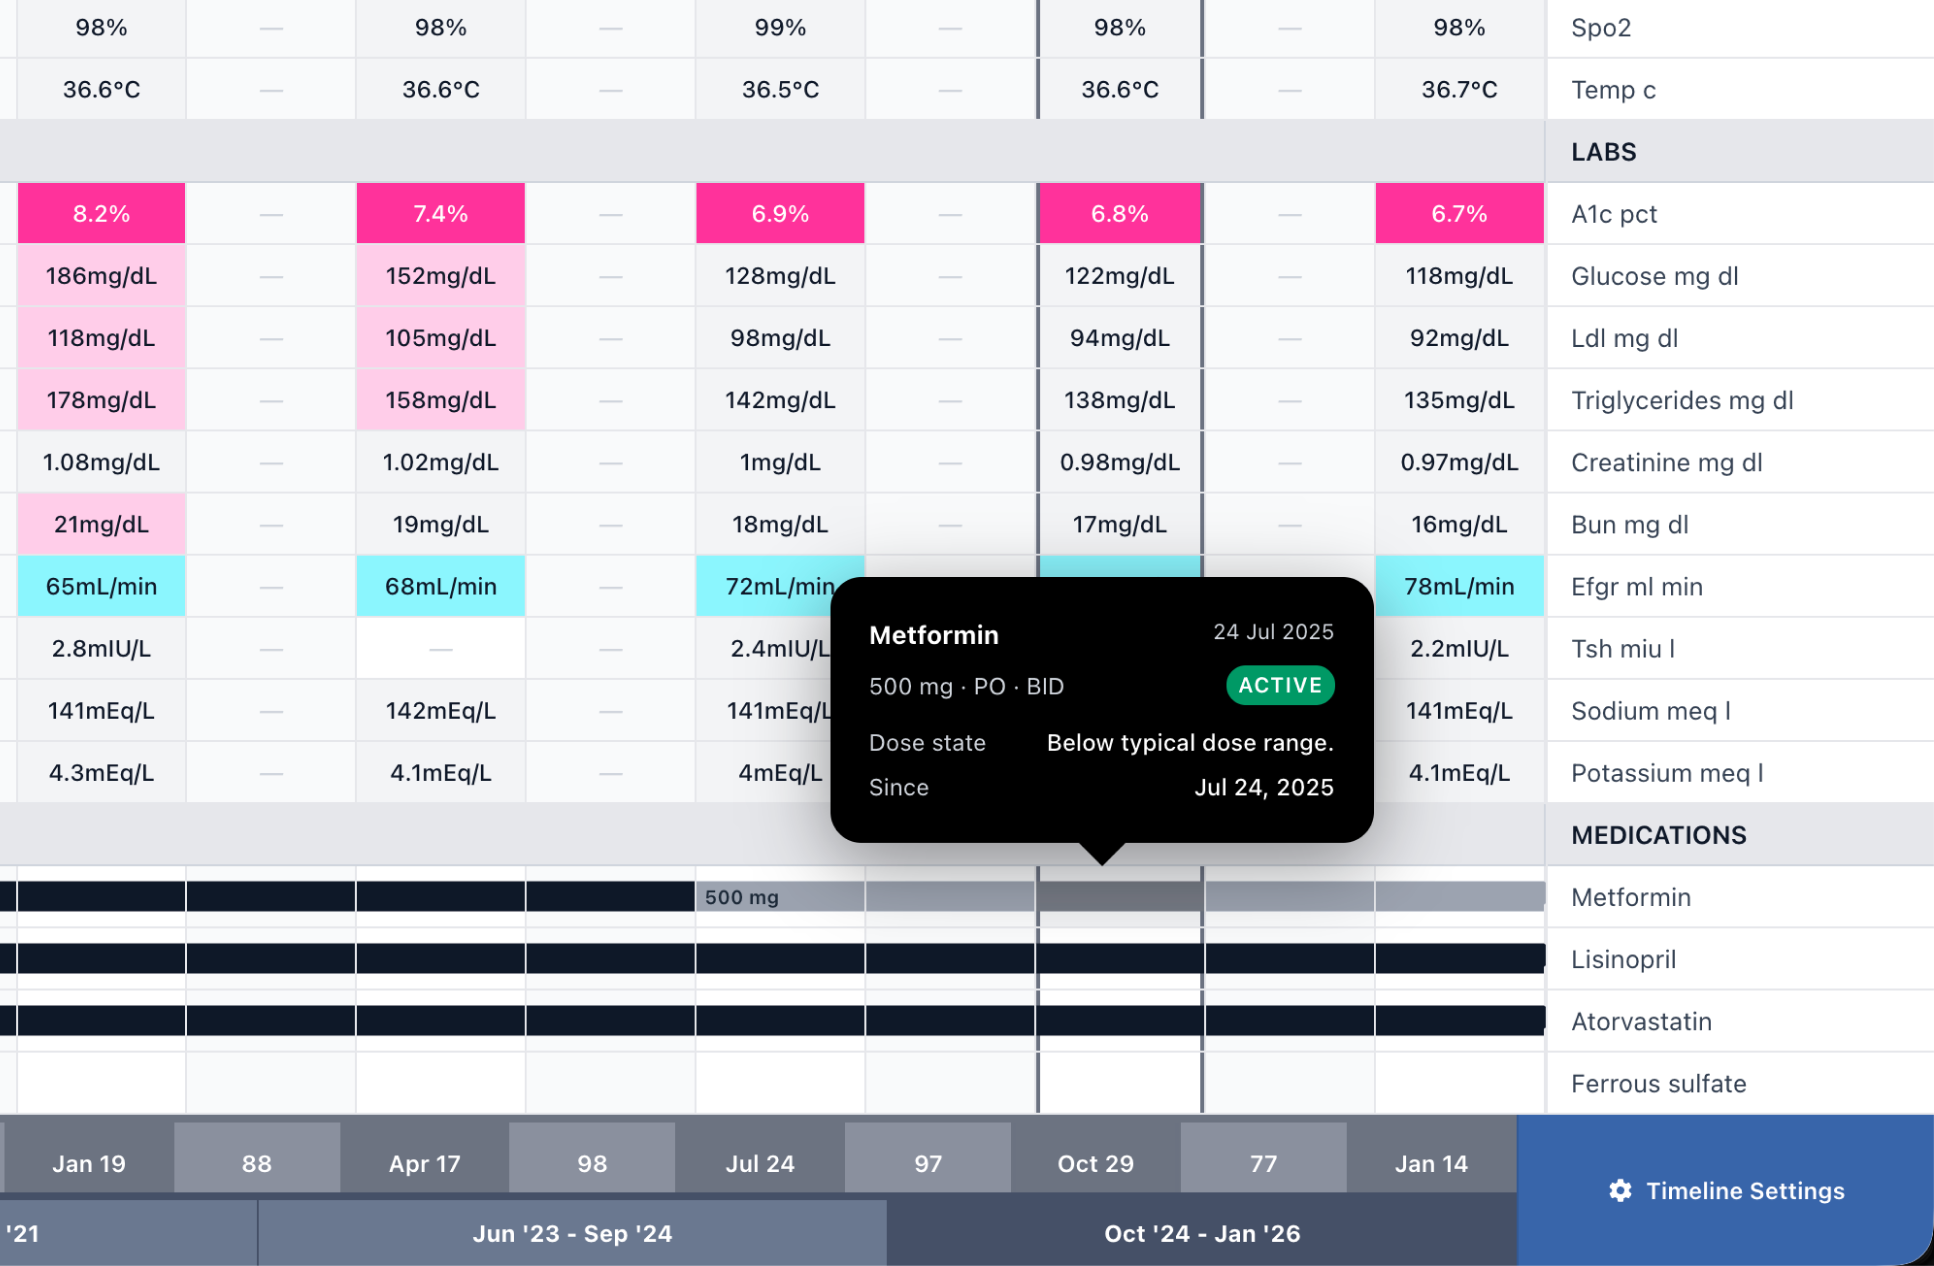Select the Oct 29 timeline date
Viewport: 1934px width, 1266px height.
(1095, 1163)
